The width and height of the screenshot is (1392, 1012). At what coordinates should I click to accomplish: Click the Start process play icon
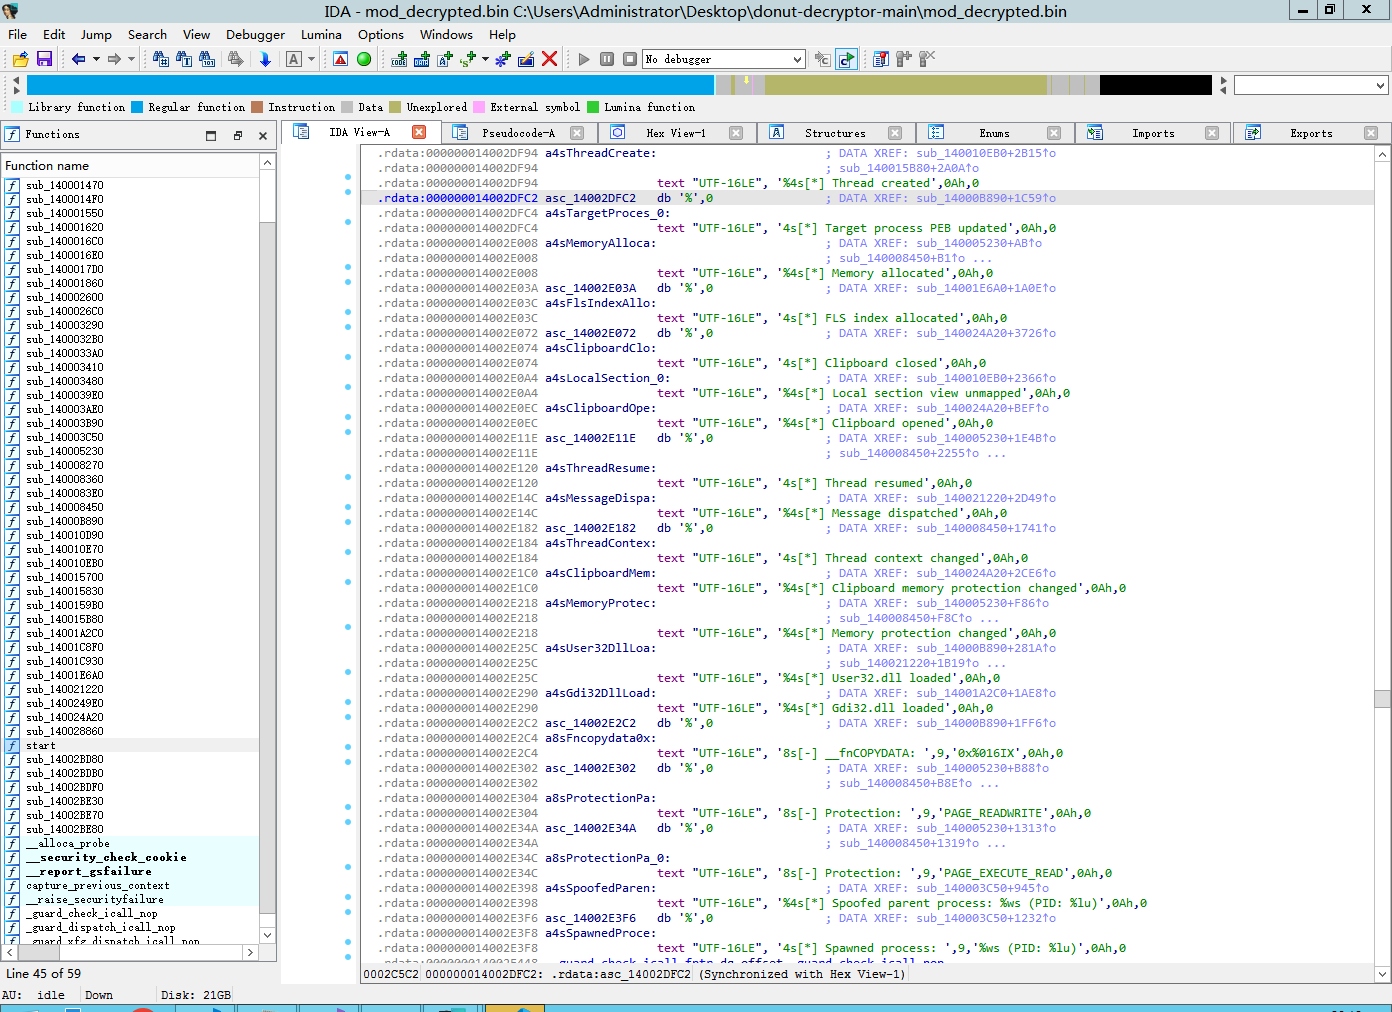tap(584, 60)
